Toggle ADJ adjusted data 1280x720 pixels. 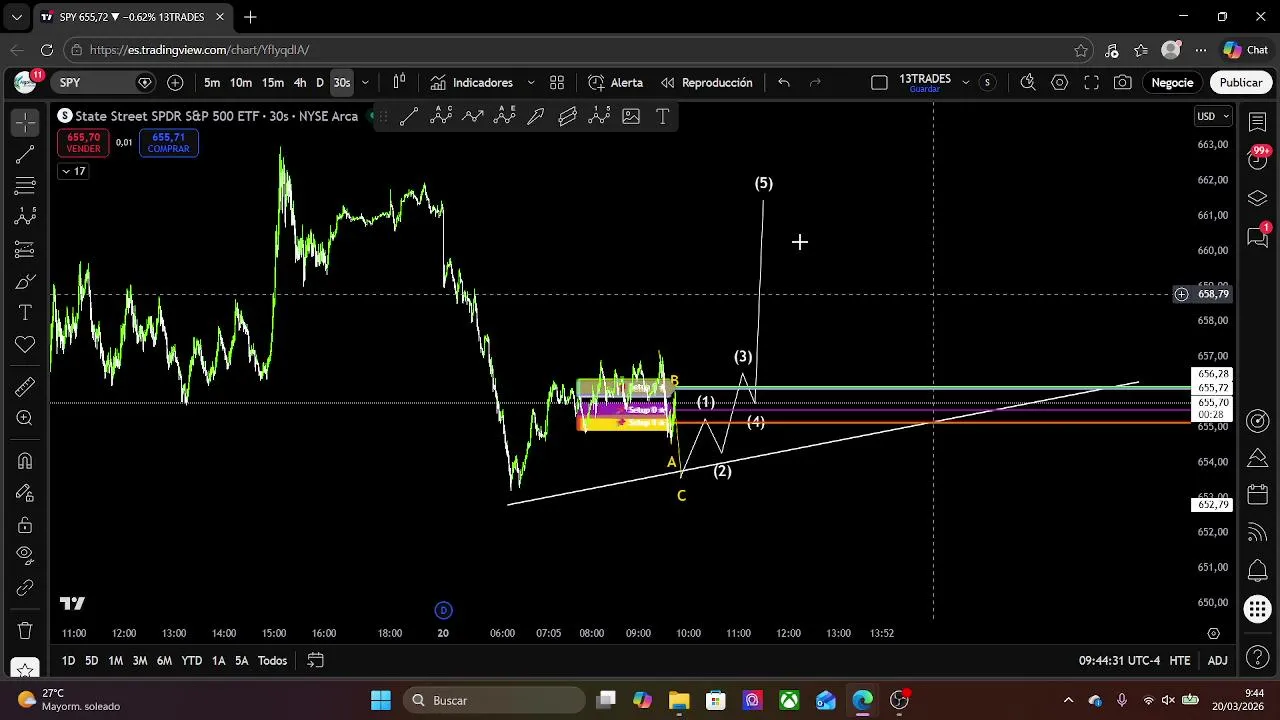[x=1217, y=661]
